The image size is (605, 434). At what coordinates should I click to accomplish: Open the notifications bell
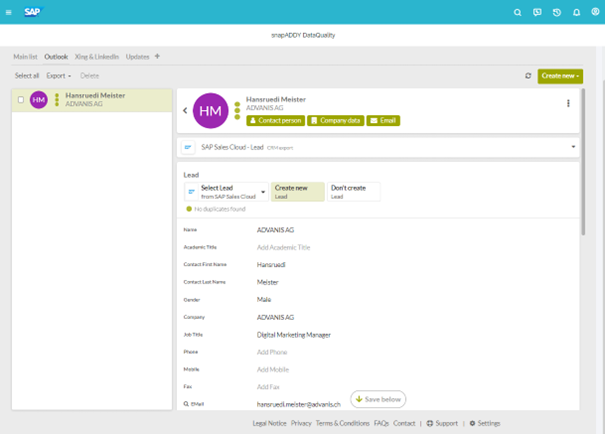[576, 13]
